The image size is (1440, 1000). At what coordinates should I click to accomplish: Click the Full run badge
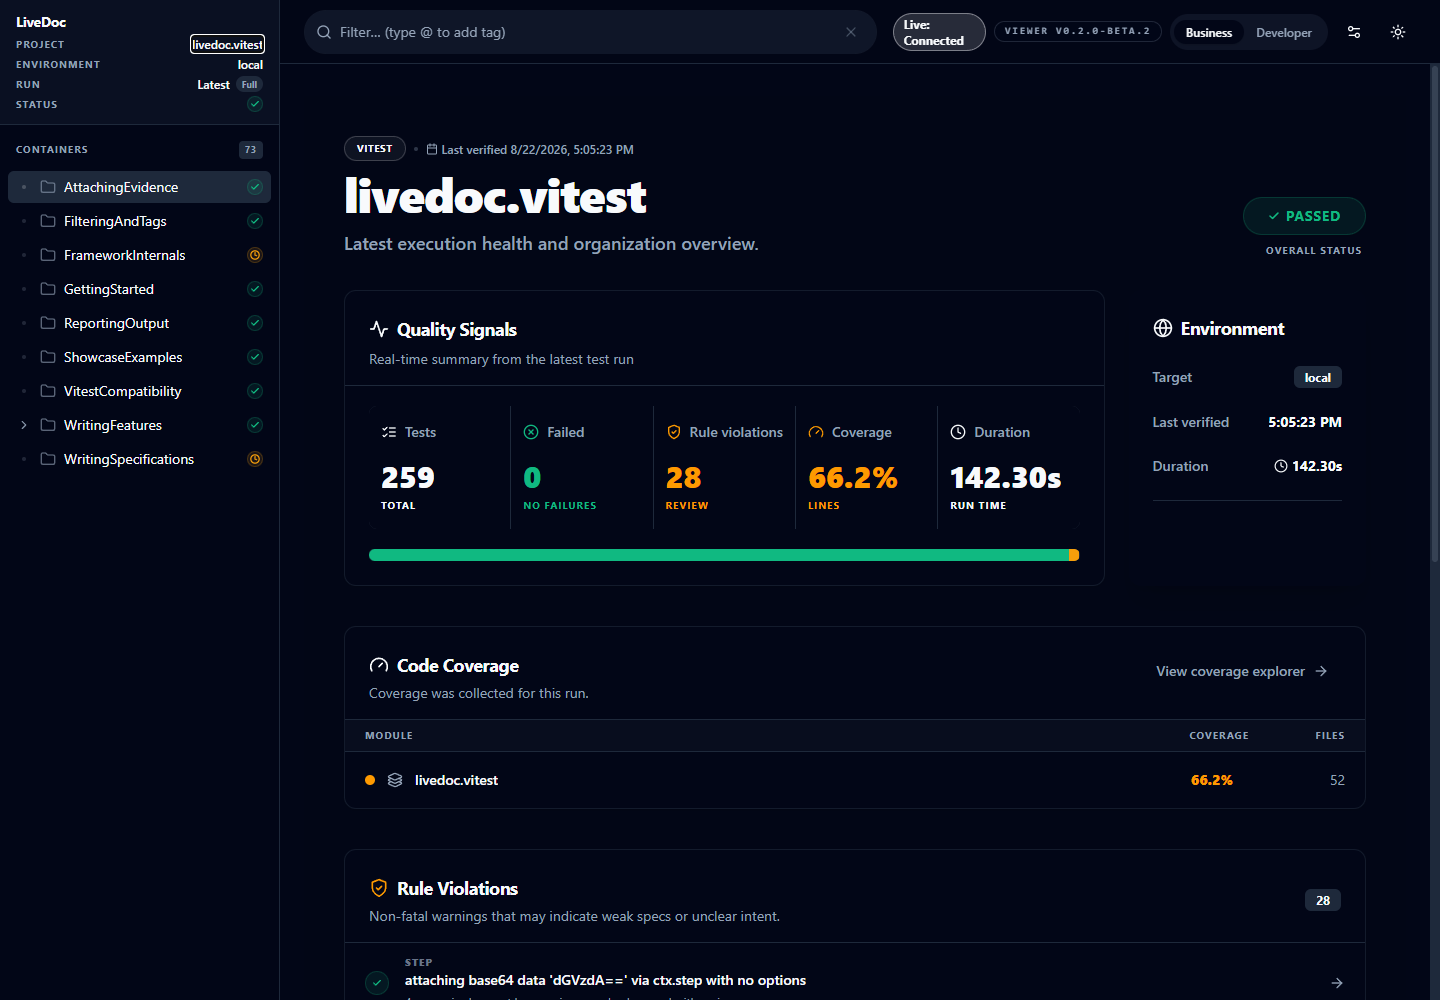click(249, 85)
